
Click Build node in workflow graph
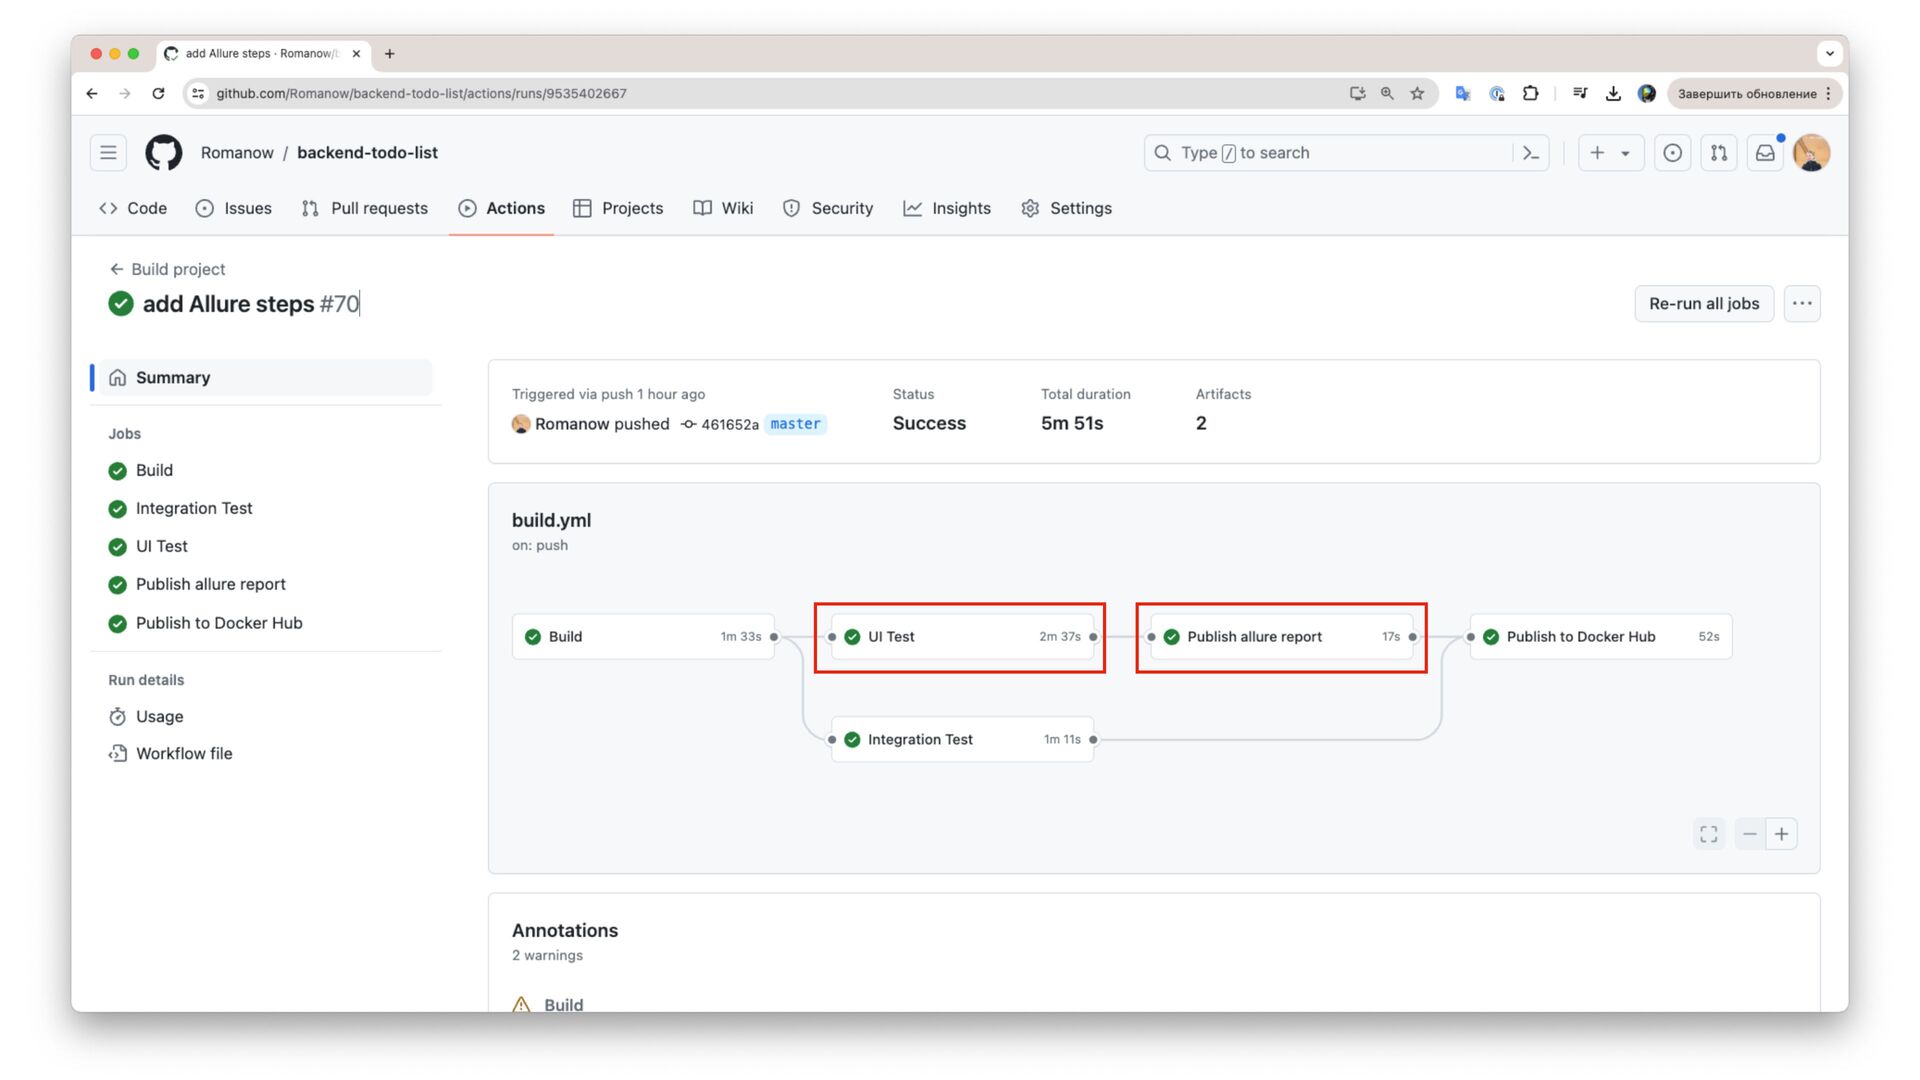[x=643, y=637]
